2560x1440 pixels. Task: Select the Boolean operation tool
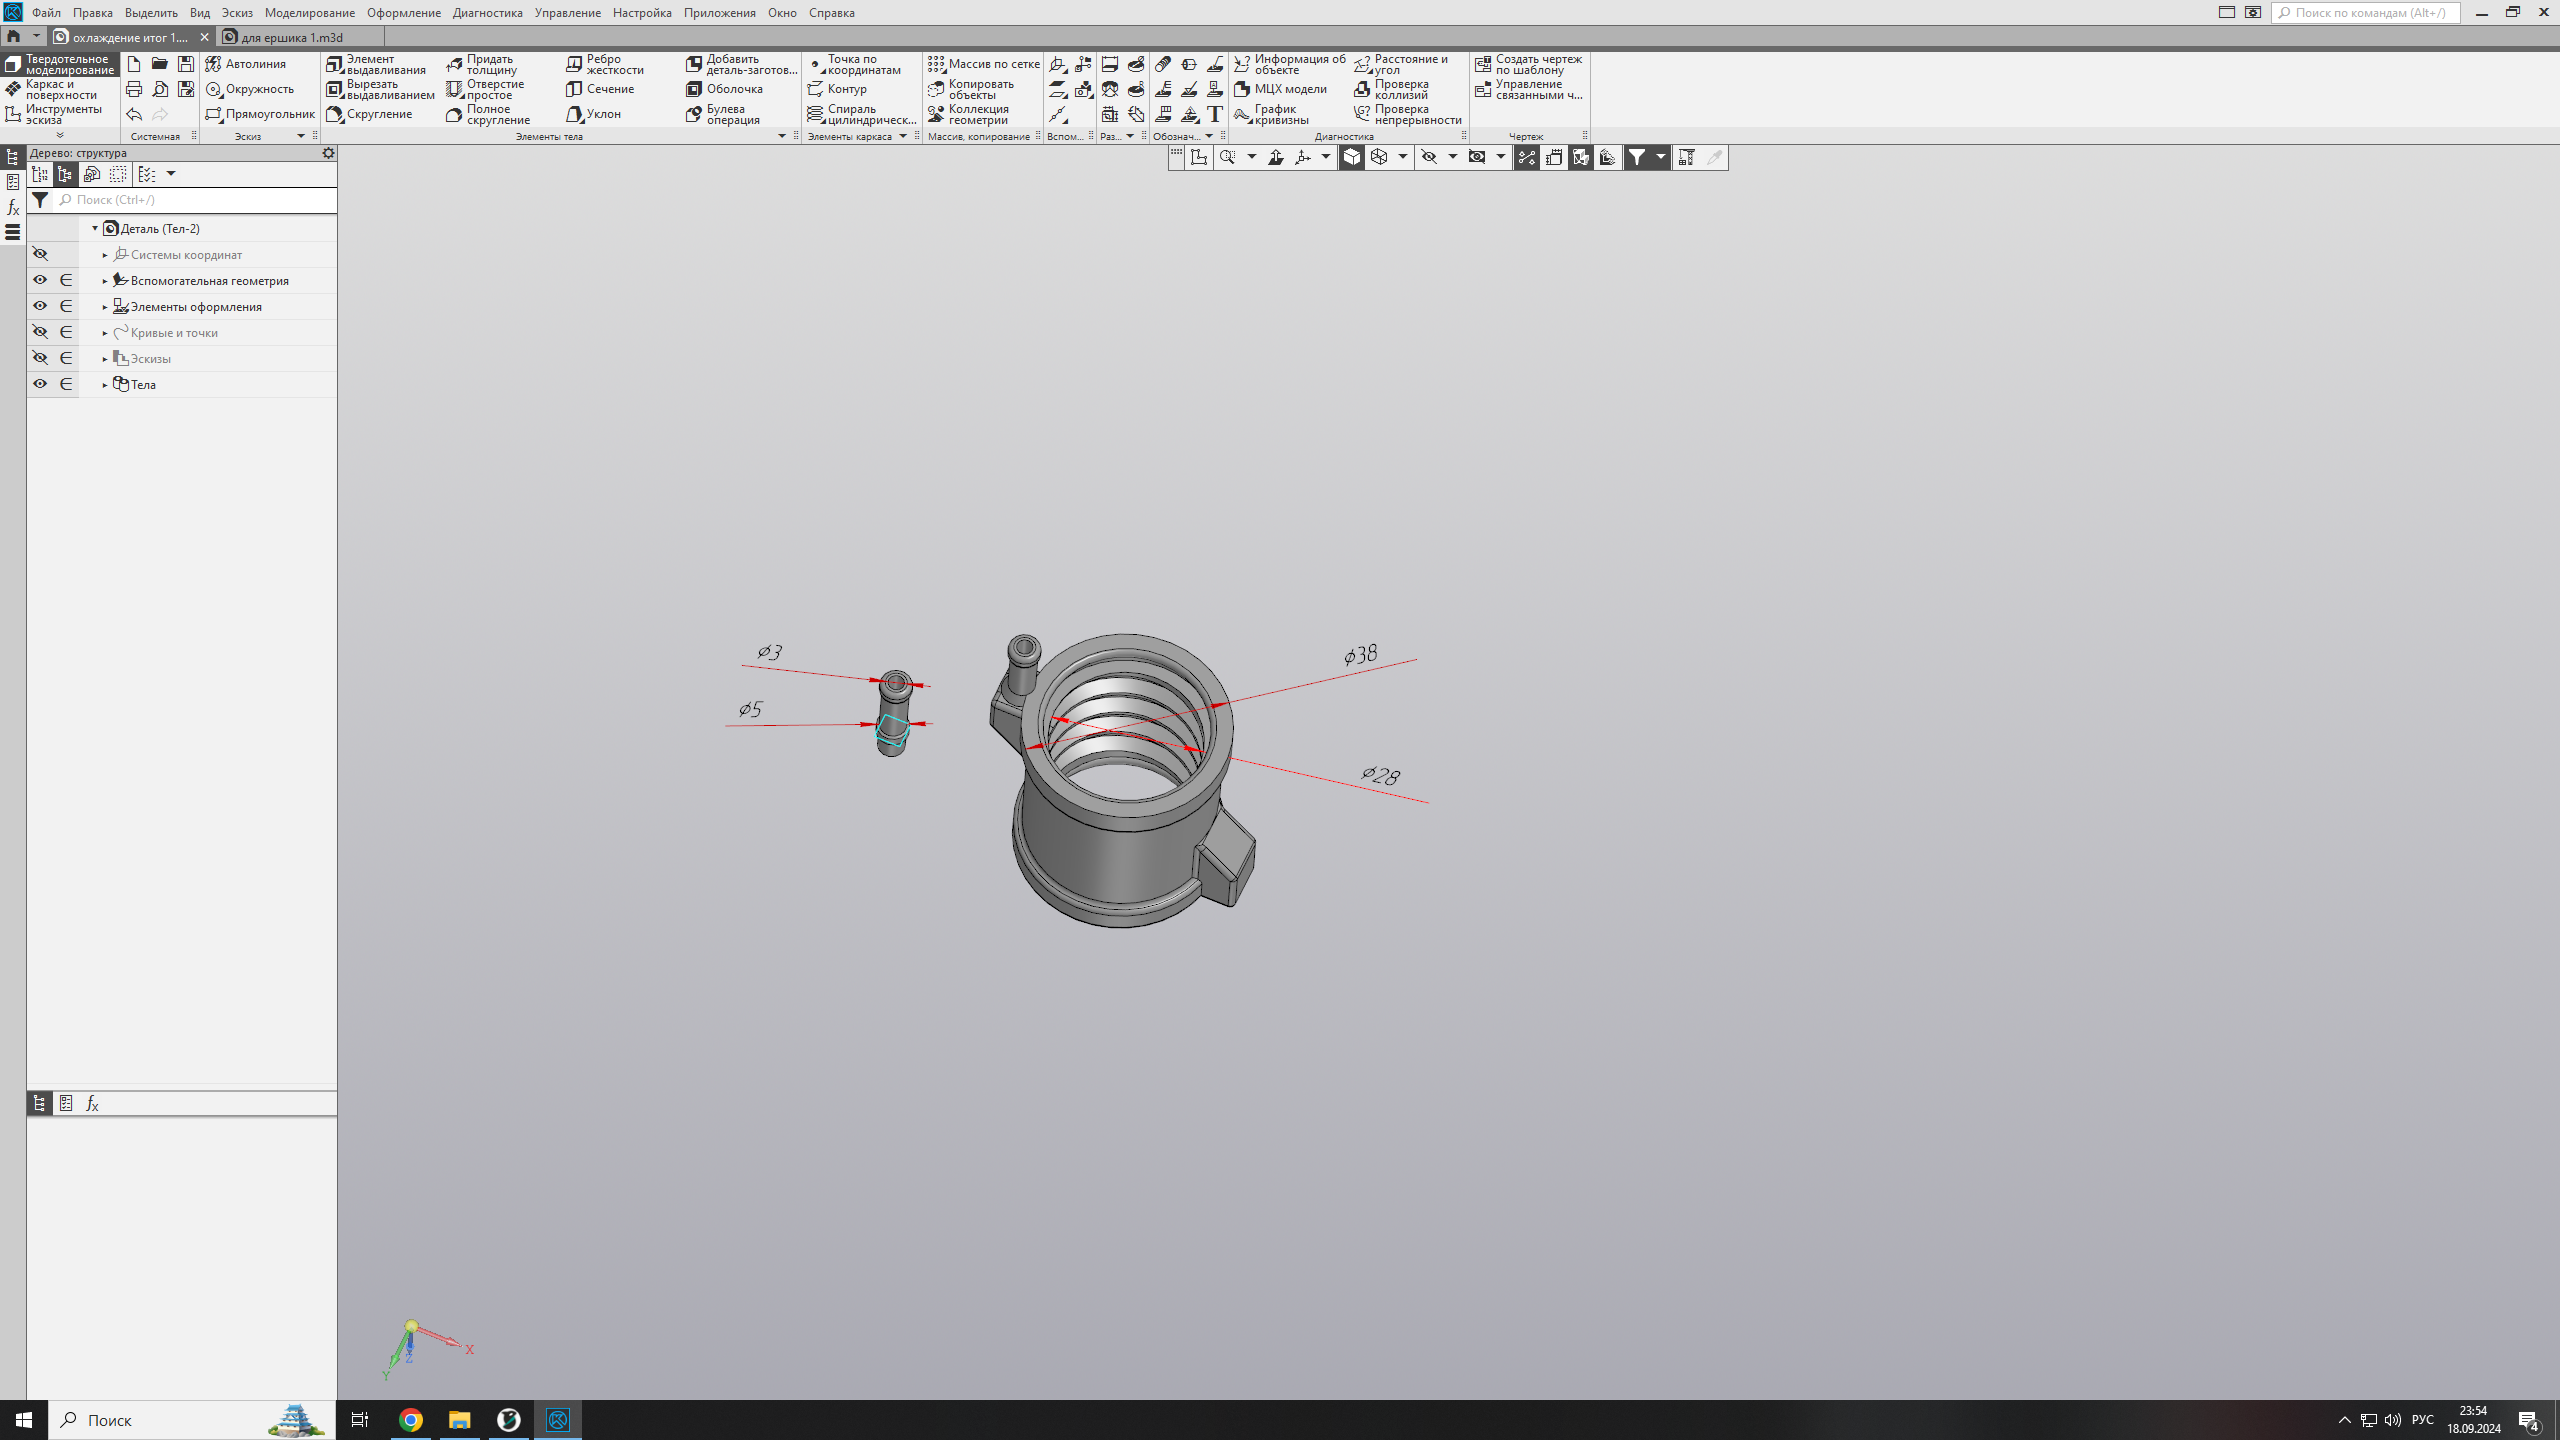pos(724,114)
